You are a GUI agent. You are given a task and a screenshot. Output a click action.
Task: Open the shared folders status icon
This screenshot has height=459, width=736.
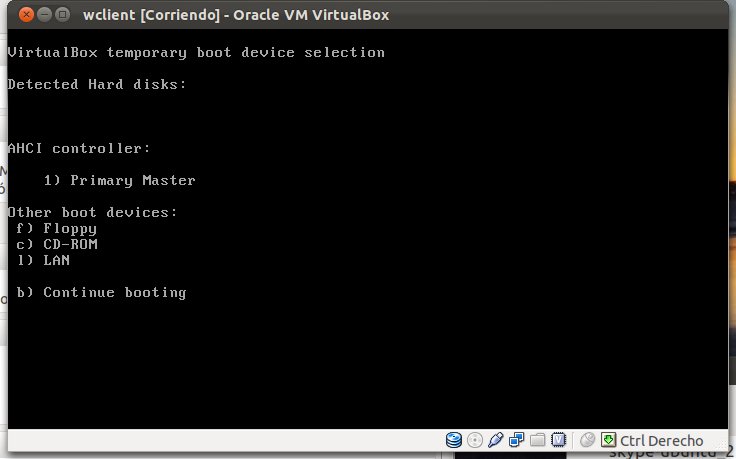pyautogui.click(x=537, y=440)
